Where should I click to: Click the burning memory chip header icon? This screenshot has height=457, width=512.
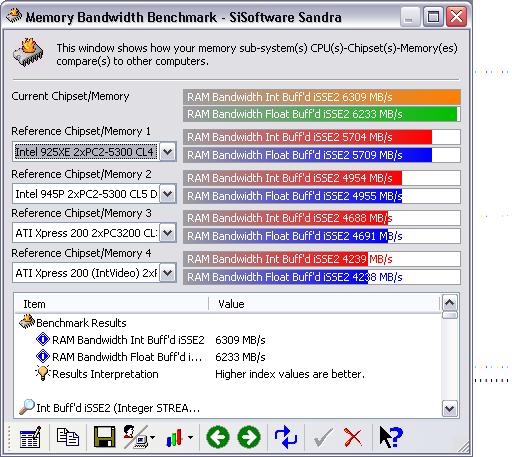coord(28,53)
